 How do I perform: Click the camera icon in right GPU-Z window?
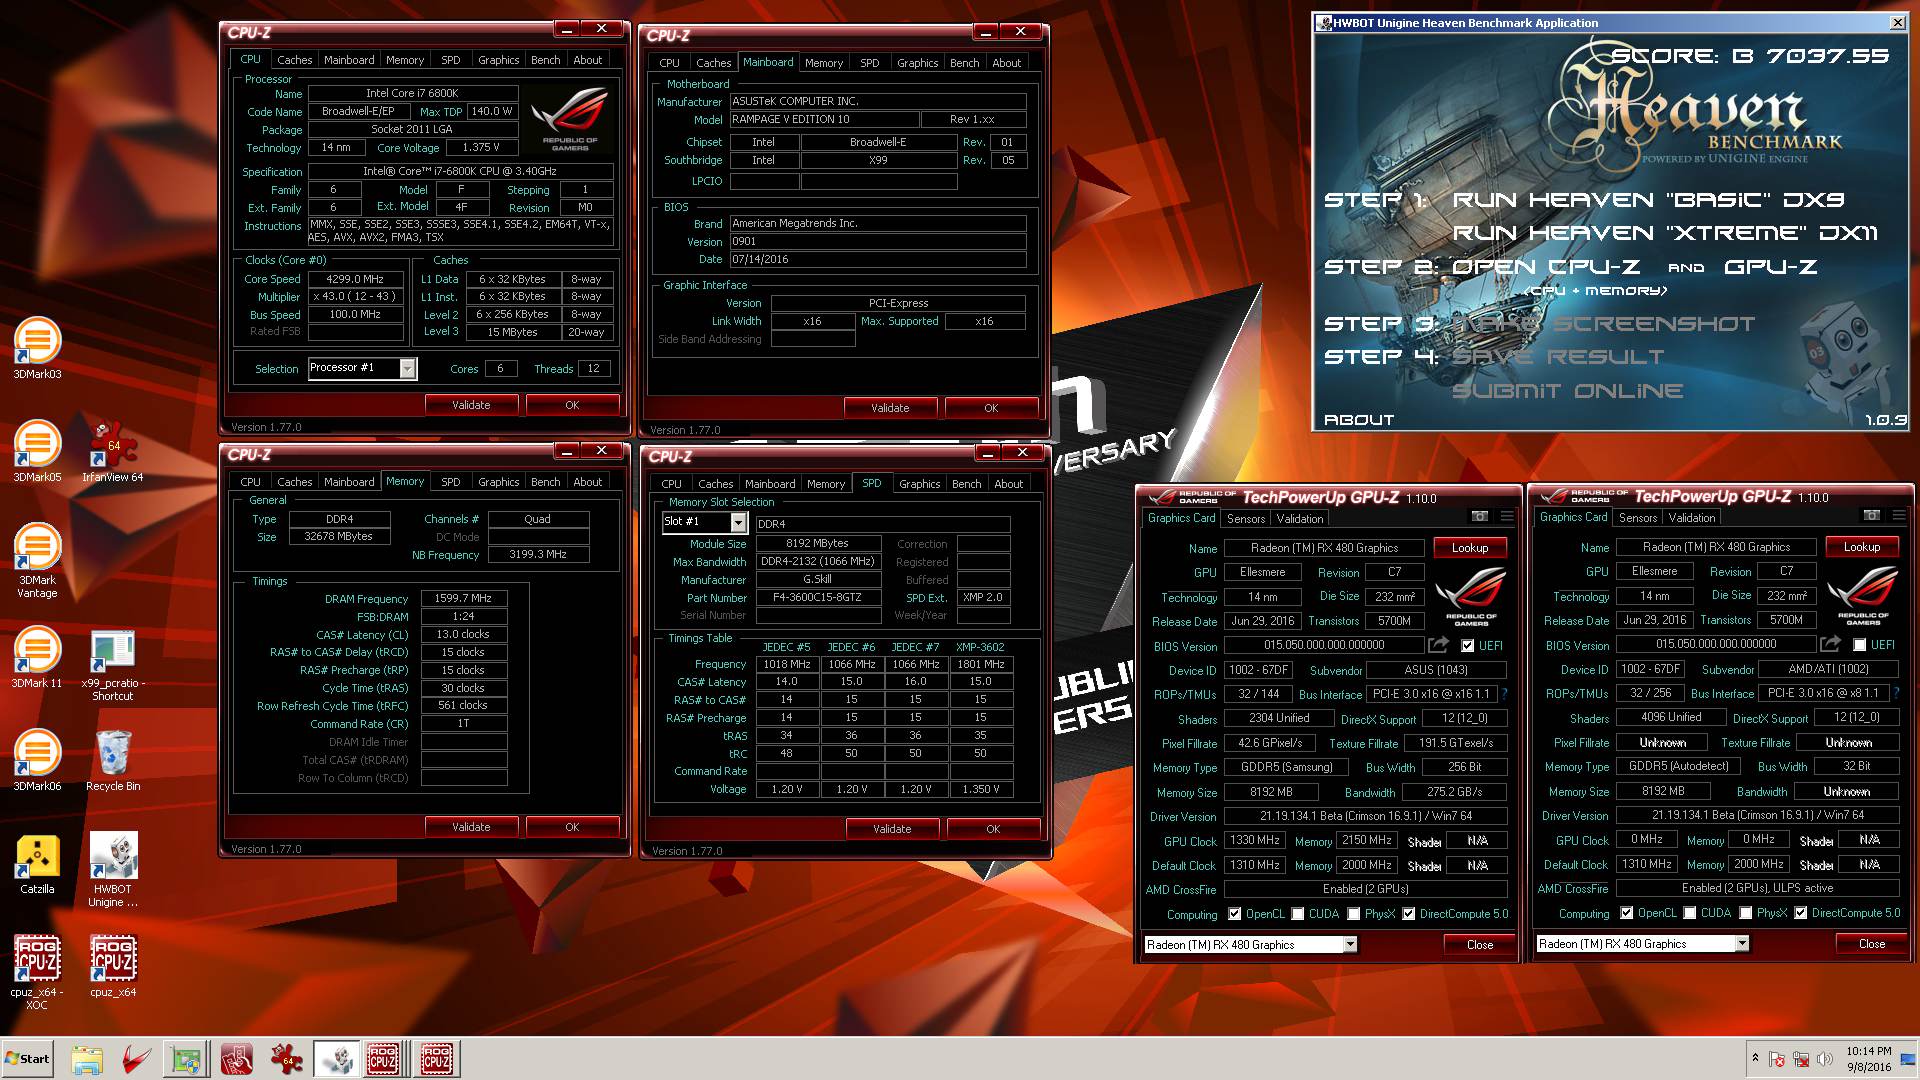click(1872, 516)
